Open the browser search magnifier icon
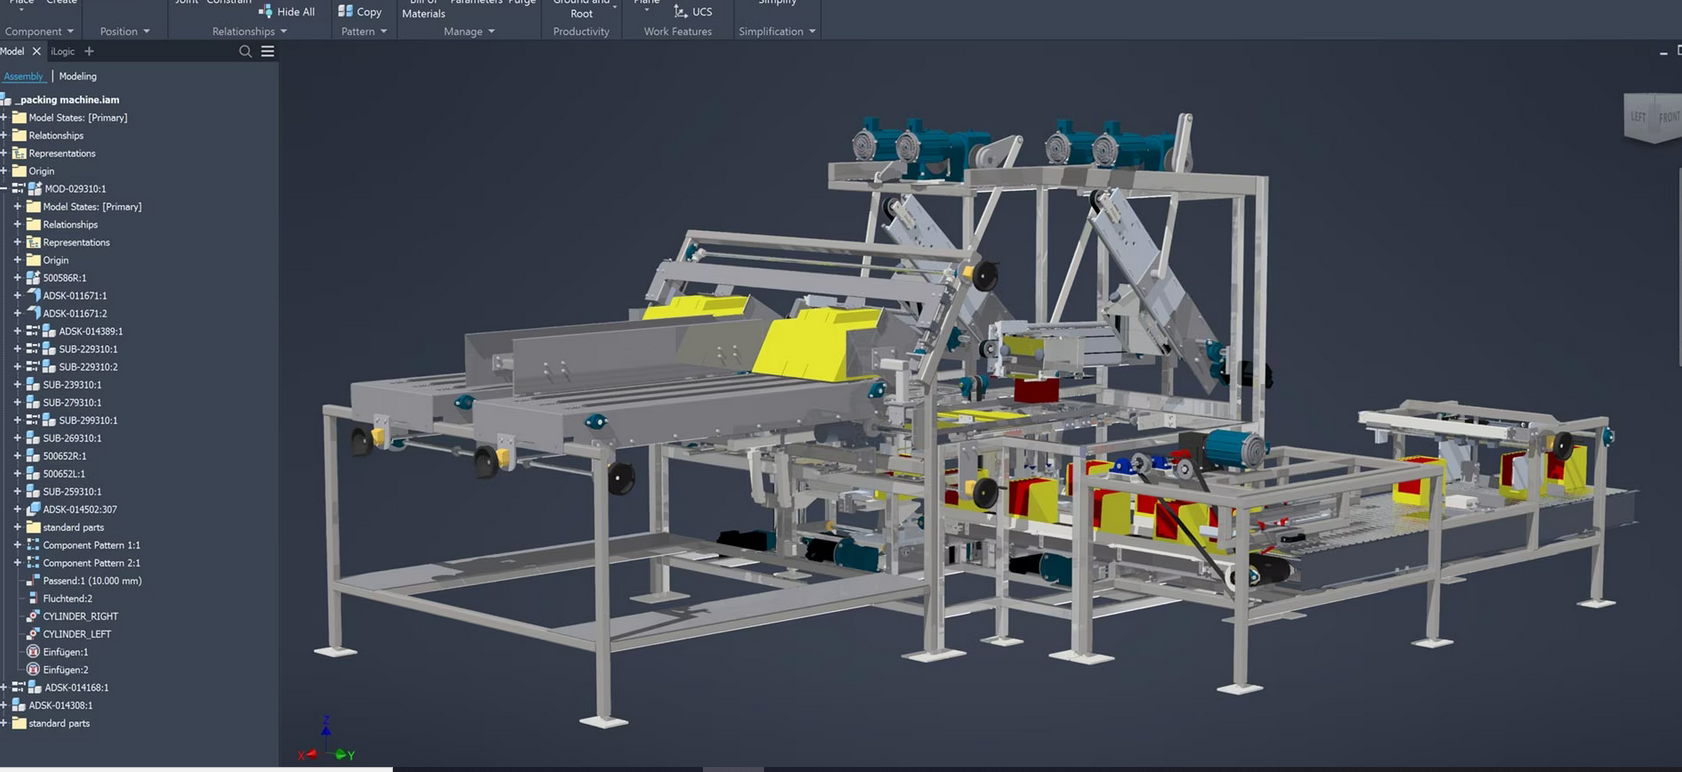This screenshot has height=772, width=1682. pyautogui.click(x=245, y=51)
